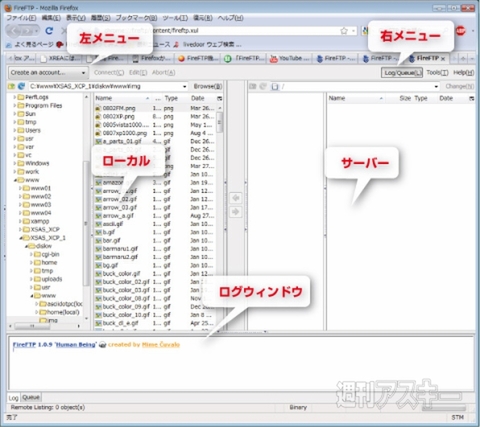The width and height of the screenshot is (480, 427).
Task: Collapse the XSAS_XCP_1 folder
Action: point(20,238)
